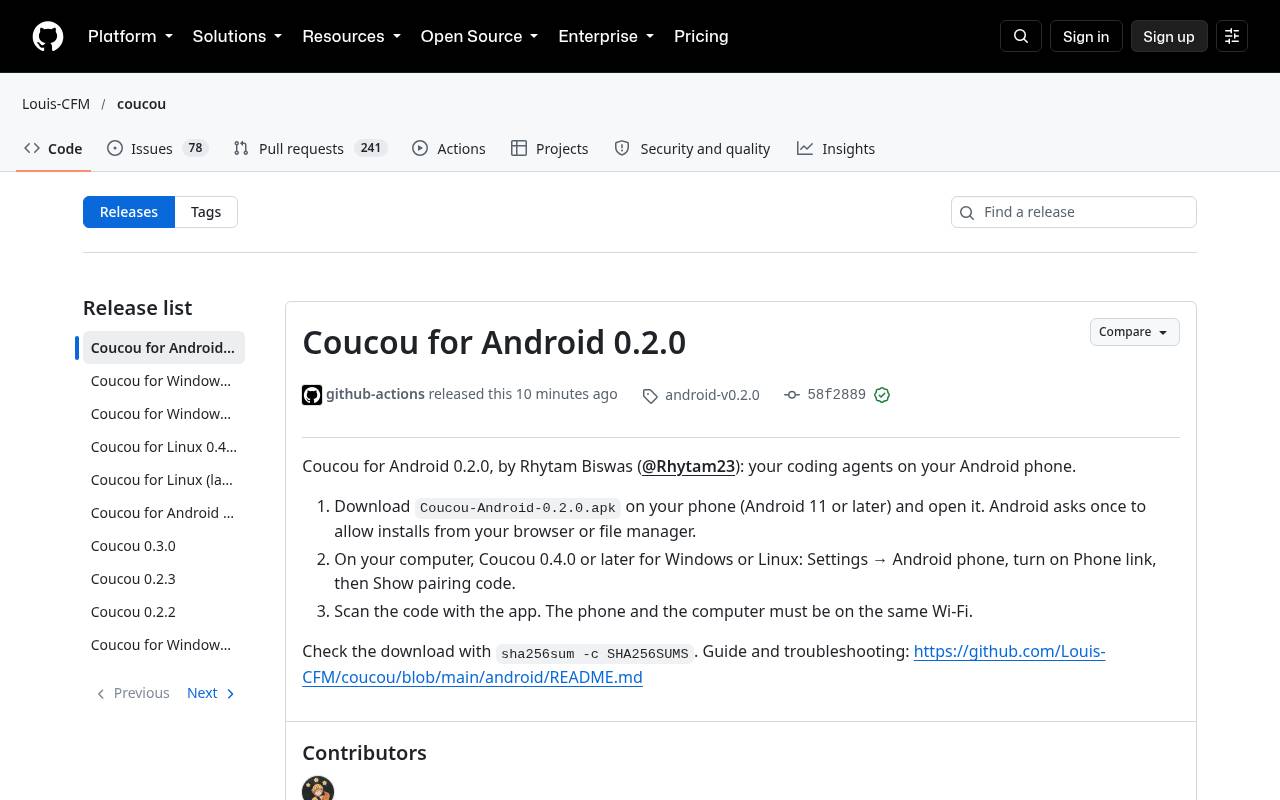Switch to the Tags view
Screen dimensions: 1280x800
(x=206, y=212)
